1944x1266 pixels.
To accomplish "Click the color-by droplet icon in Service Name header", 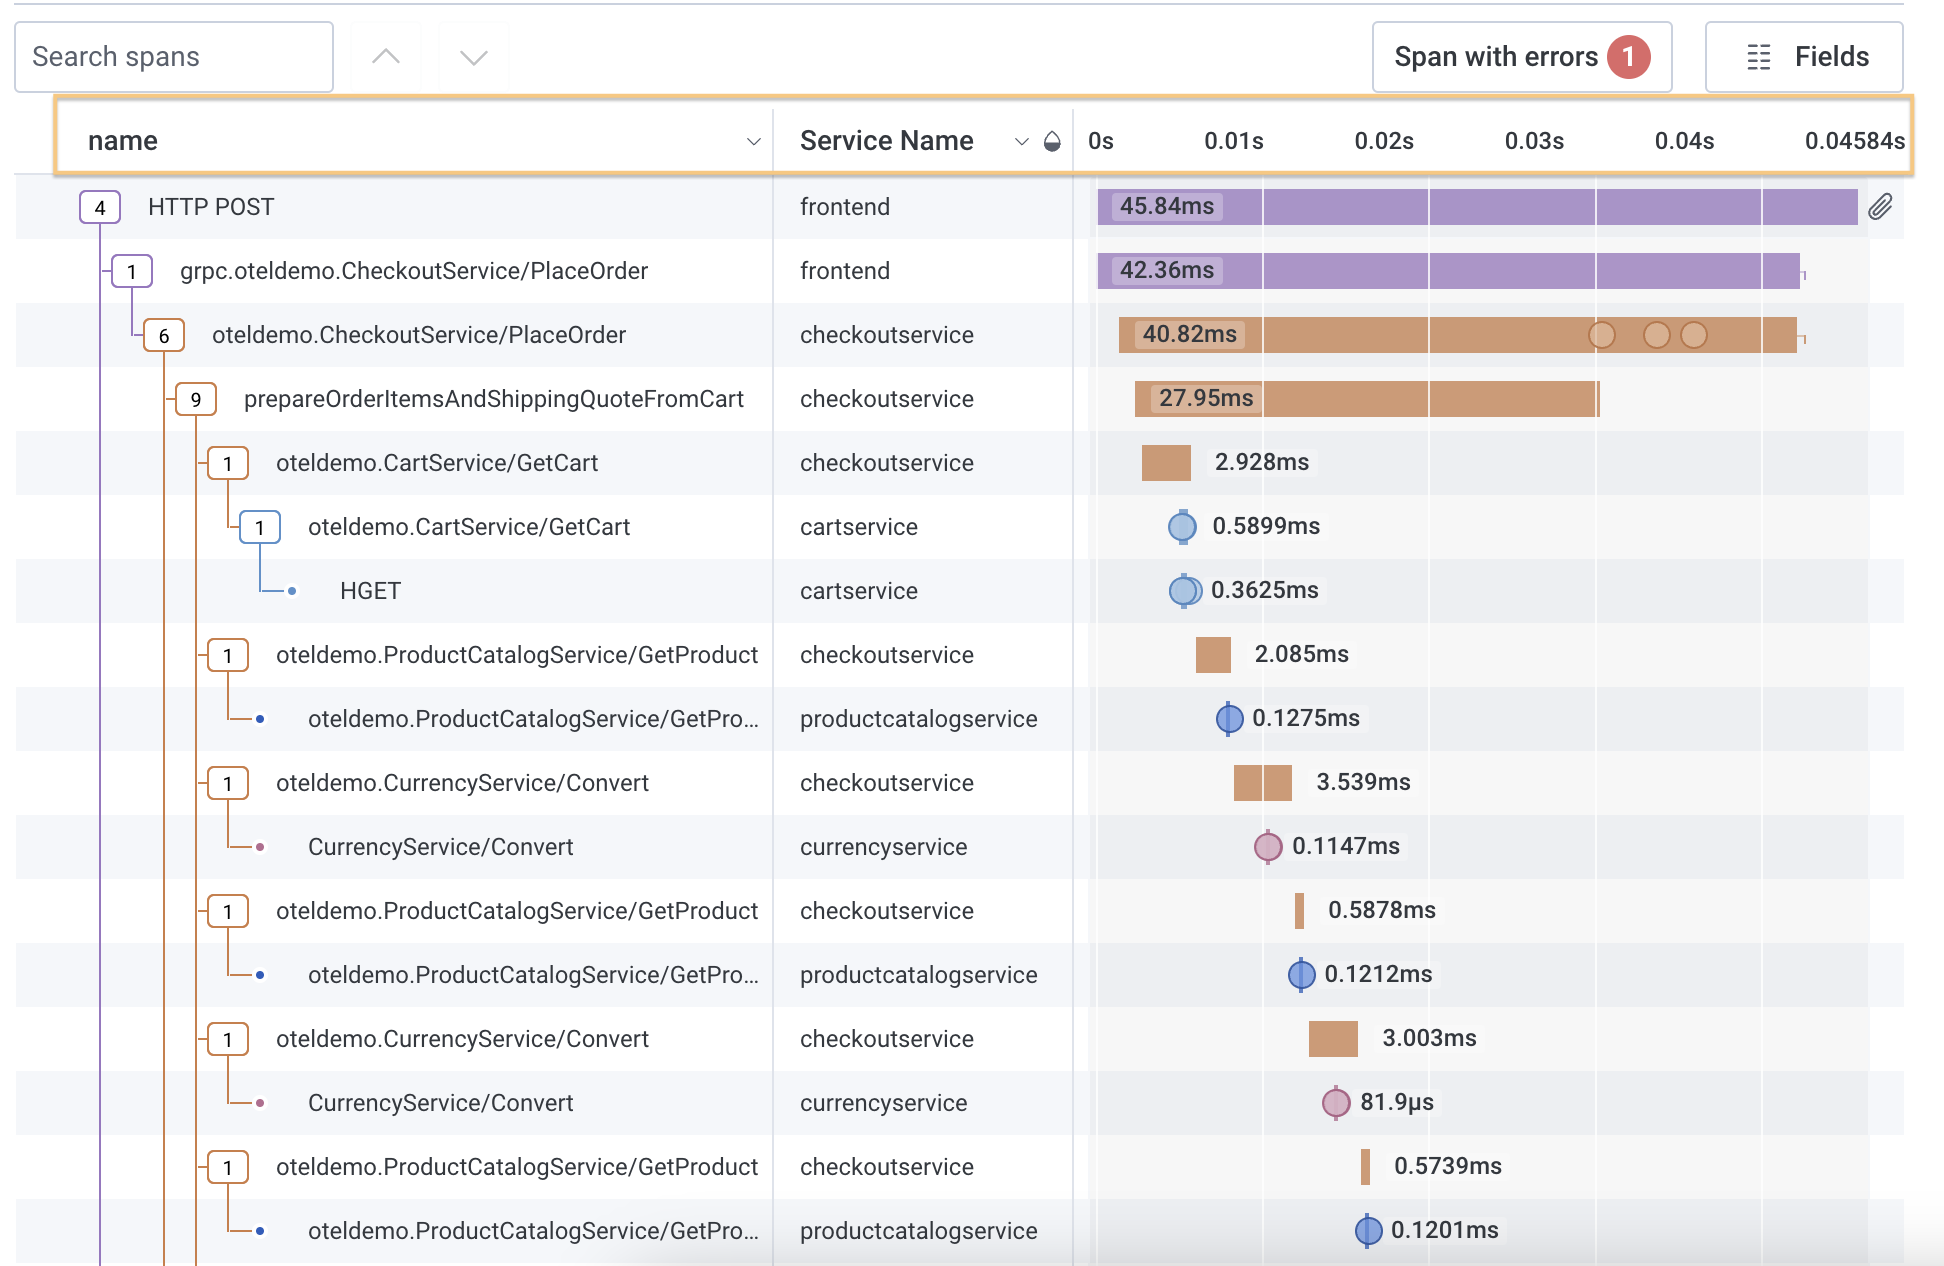I will pyautogui.click(x=1052, y=141).
